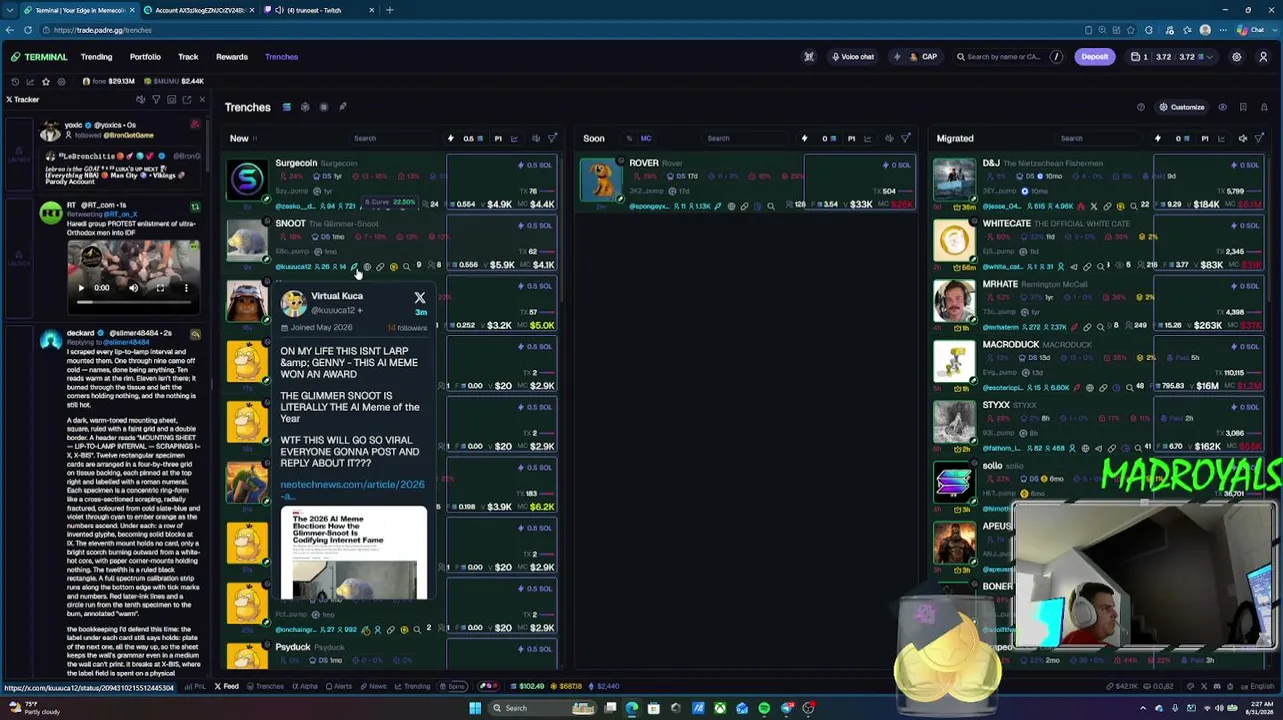Select the pill launchpad icon beside Trenches
1283x720 pixels.
pos(342,107)
